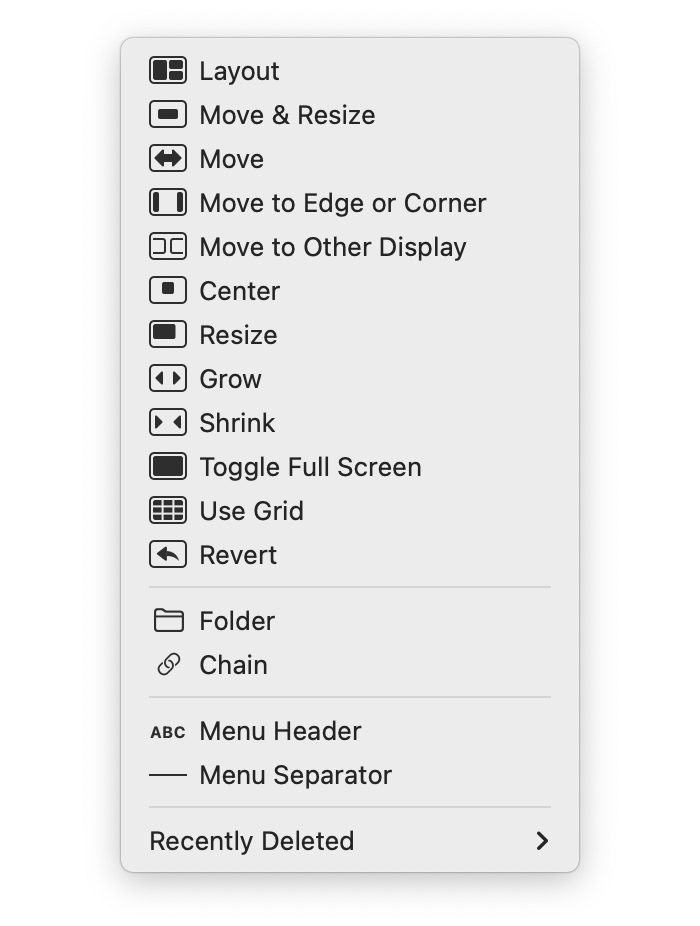Add a Menu Header item
The height and width of the screenshot is (926, 700).
coord(280,731)
